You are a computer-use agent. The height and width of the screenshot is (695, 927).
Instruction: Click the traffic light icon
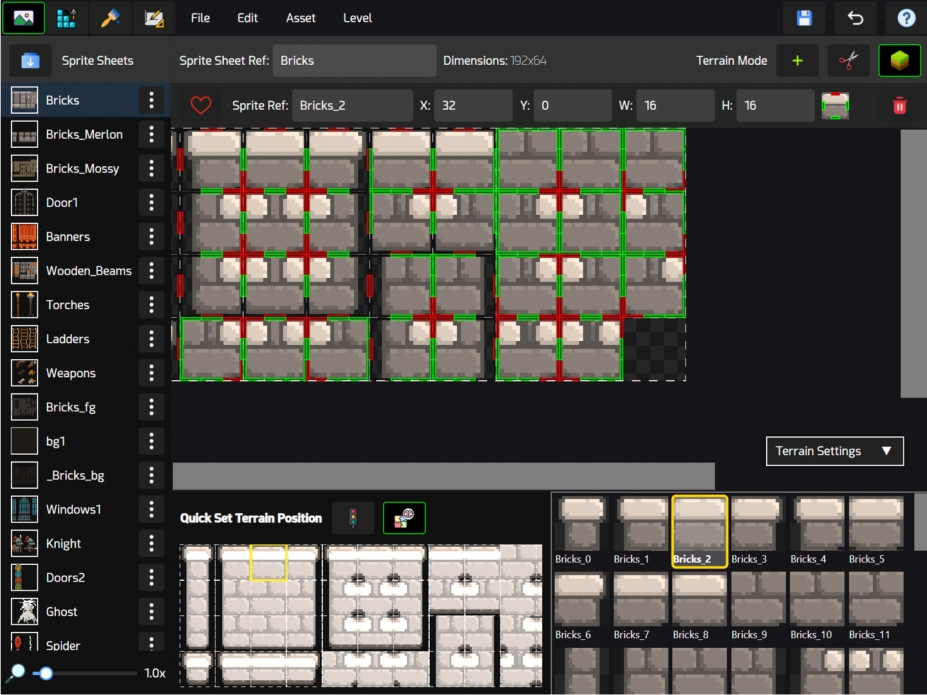tap(352, 518)
